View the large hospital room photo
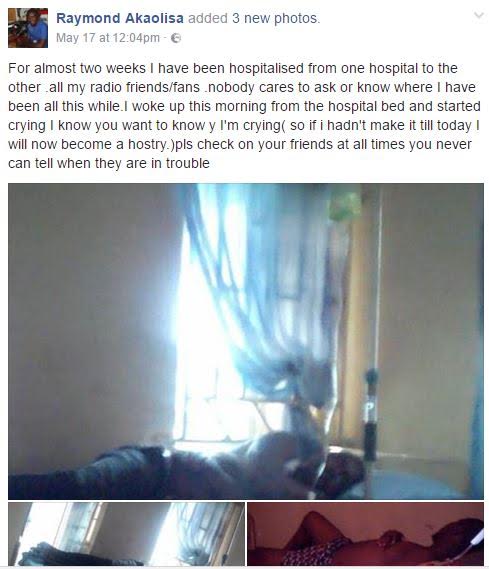The image size is (489, 569). pos(246,341)
